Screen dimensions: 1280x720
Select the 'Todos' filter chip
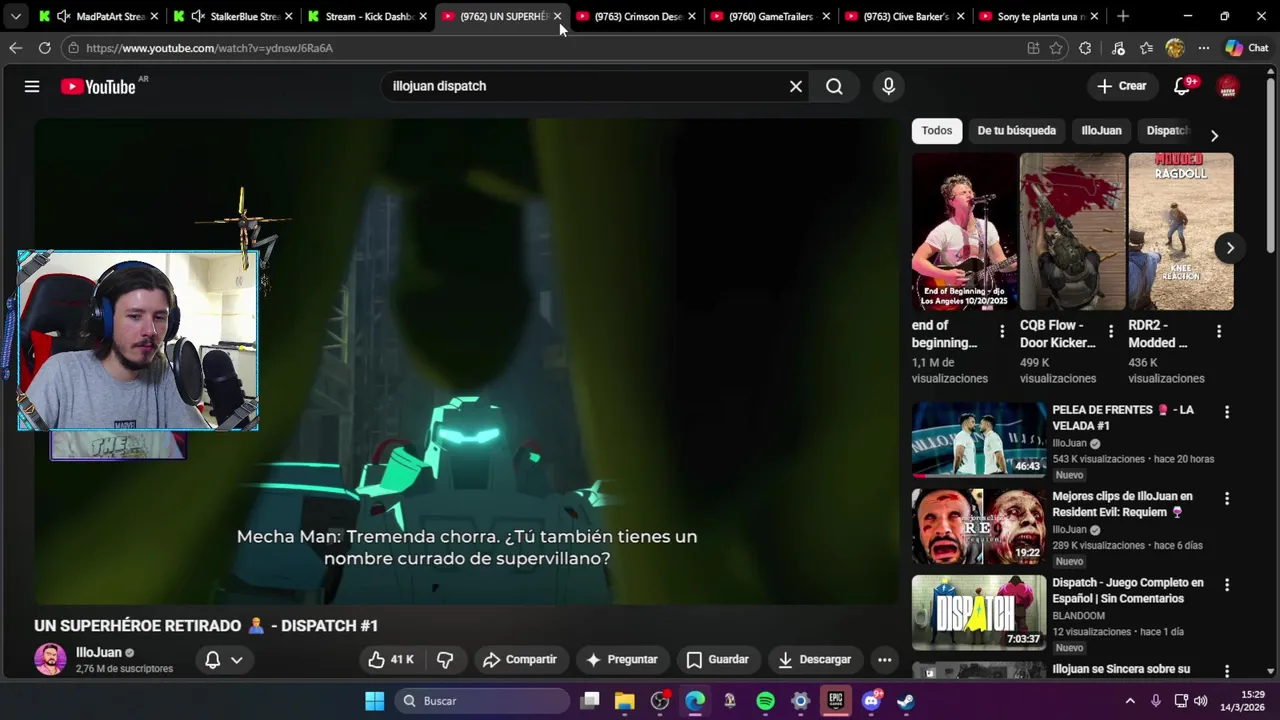click(937, 130)
